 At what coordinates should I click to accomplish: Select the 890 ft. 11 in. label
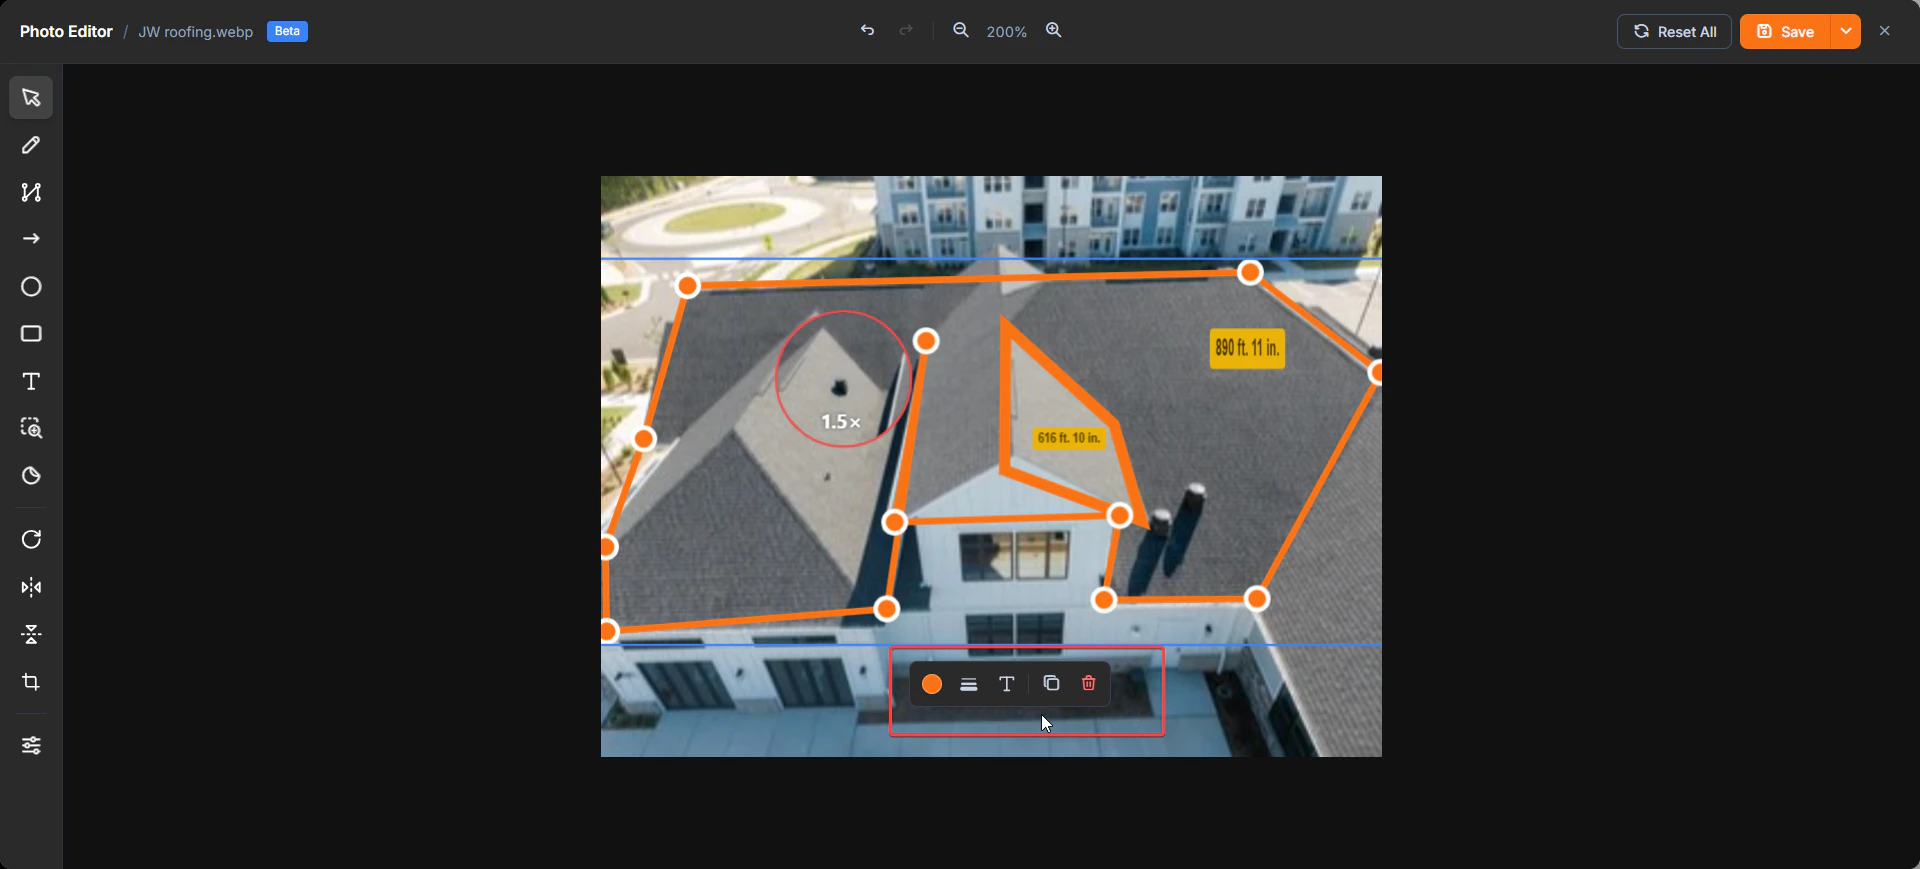click(x=1247, y=349)
